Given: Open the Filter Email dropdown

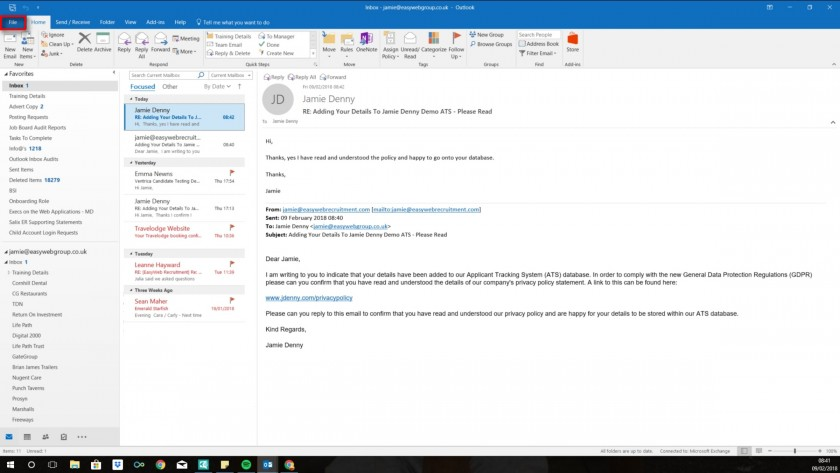Looking at the screenshot, I should (x=538, y=53).
